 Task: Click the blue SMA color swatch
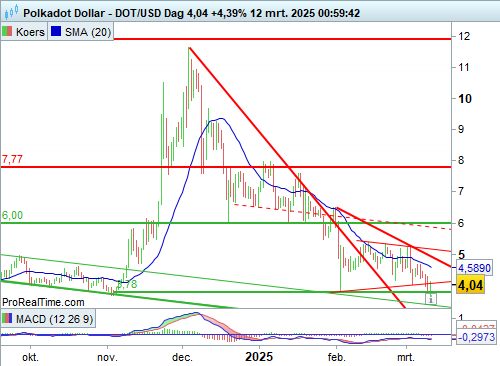coord(56,32)
